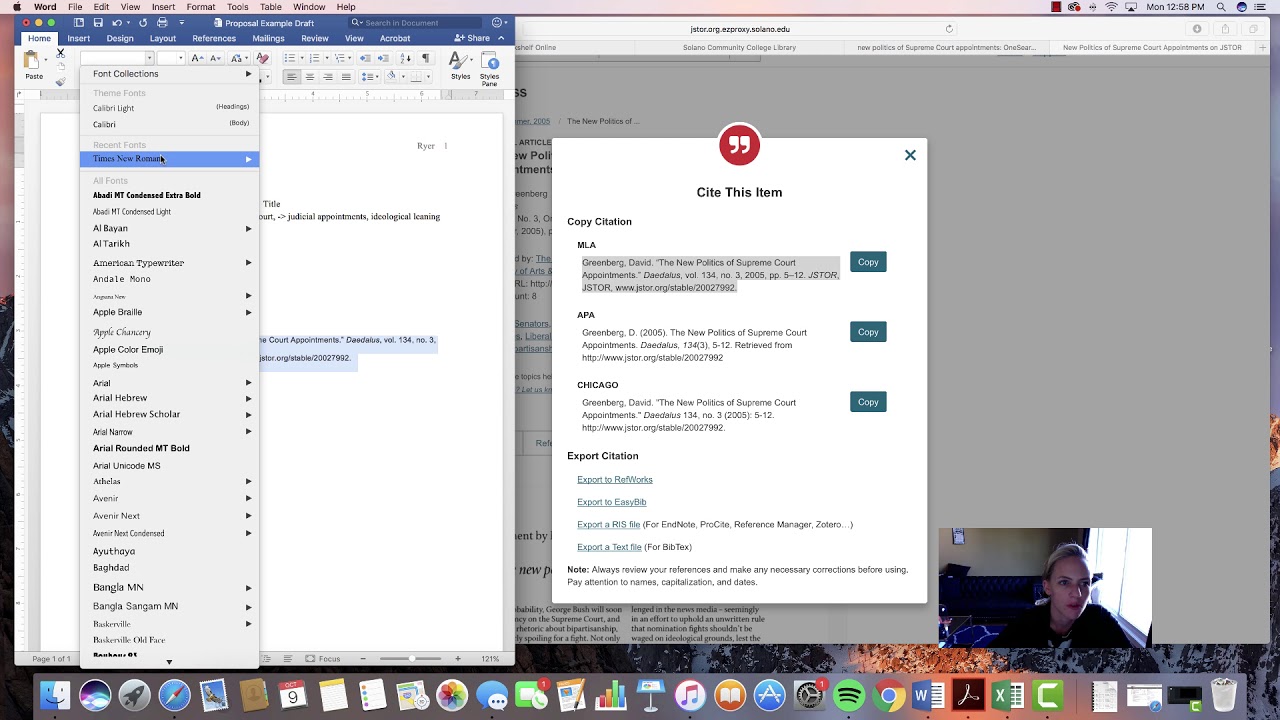
Task: Expand the Avenir Next font submenu
Action: (249, 515)
